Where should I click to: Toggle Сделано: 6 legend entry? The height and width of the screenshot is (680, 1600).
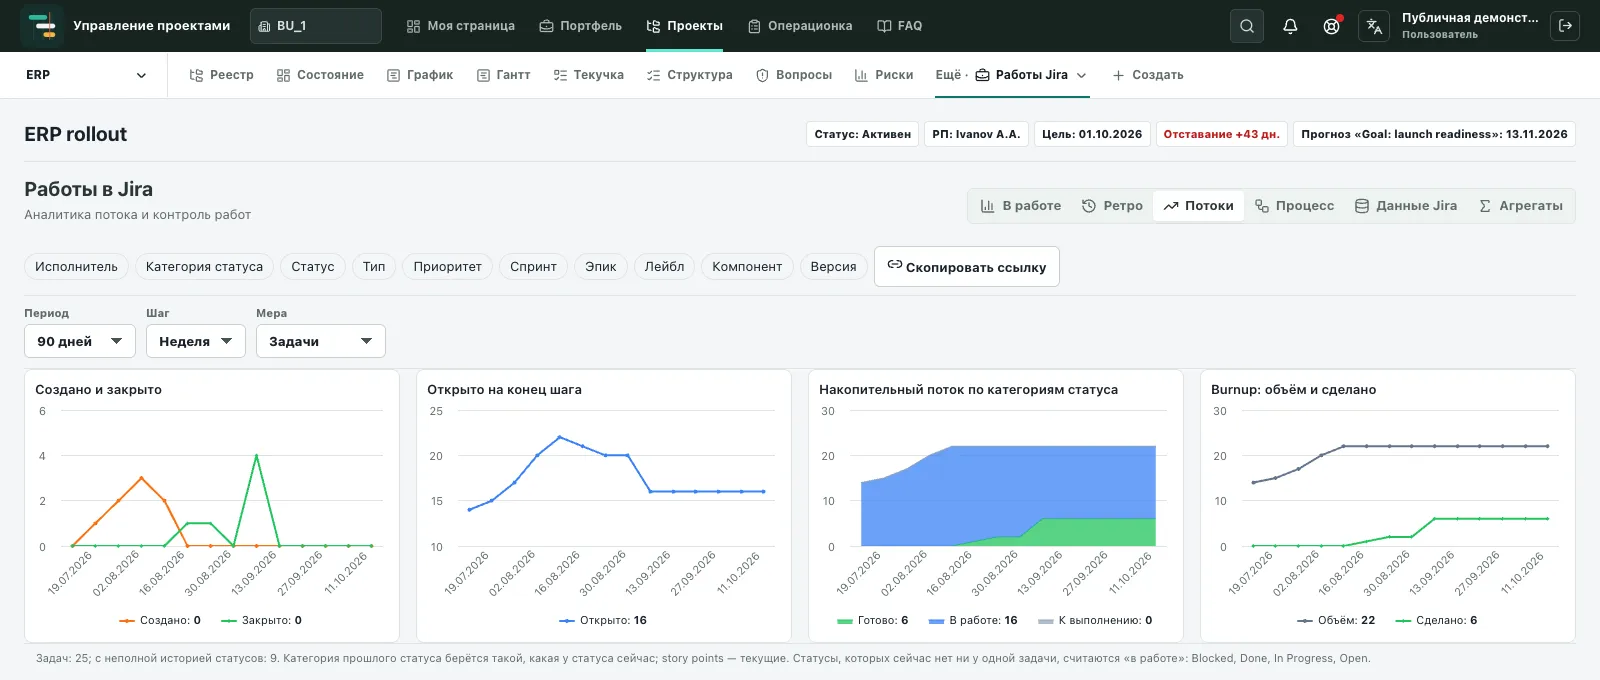[x=1436, y=620]
